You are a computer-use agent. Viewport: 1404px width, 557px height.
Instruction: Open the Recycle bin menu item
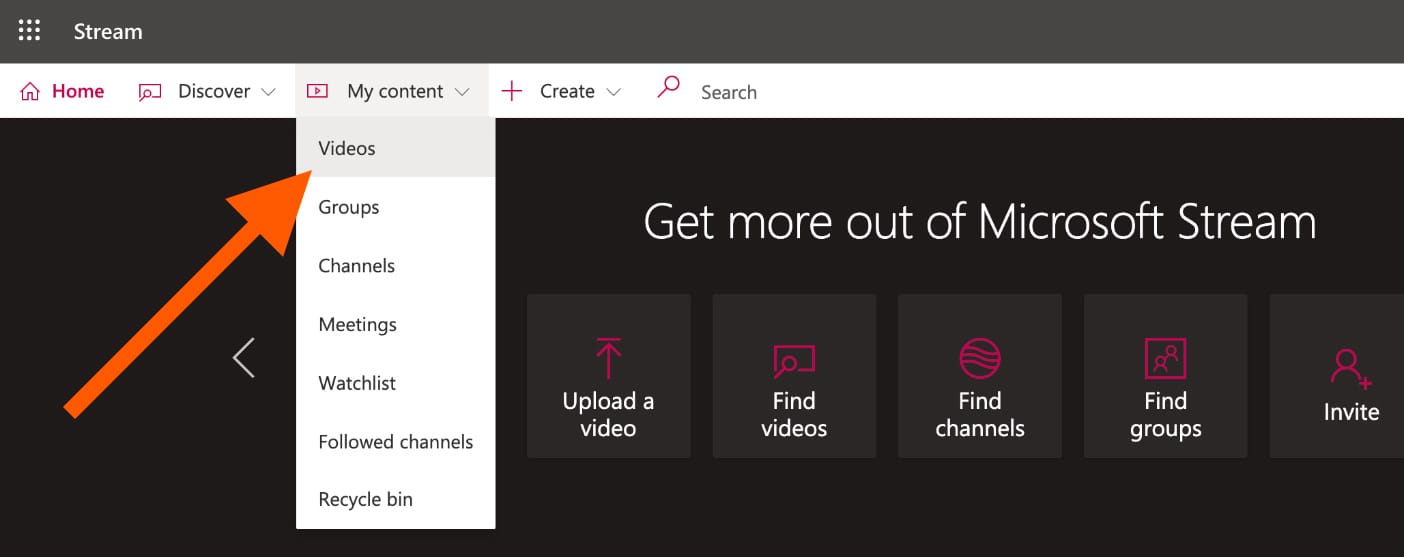pyautogui.click(x=365, y=500)
